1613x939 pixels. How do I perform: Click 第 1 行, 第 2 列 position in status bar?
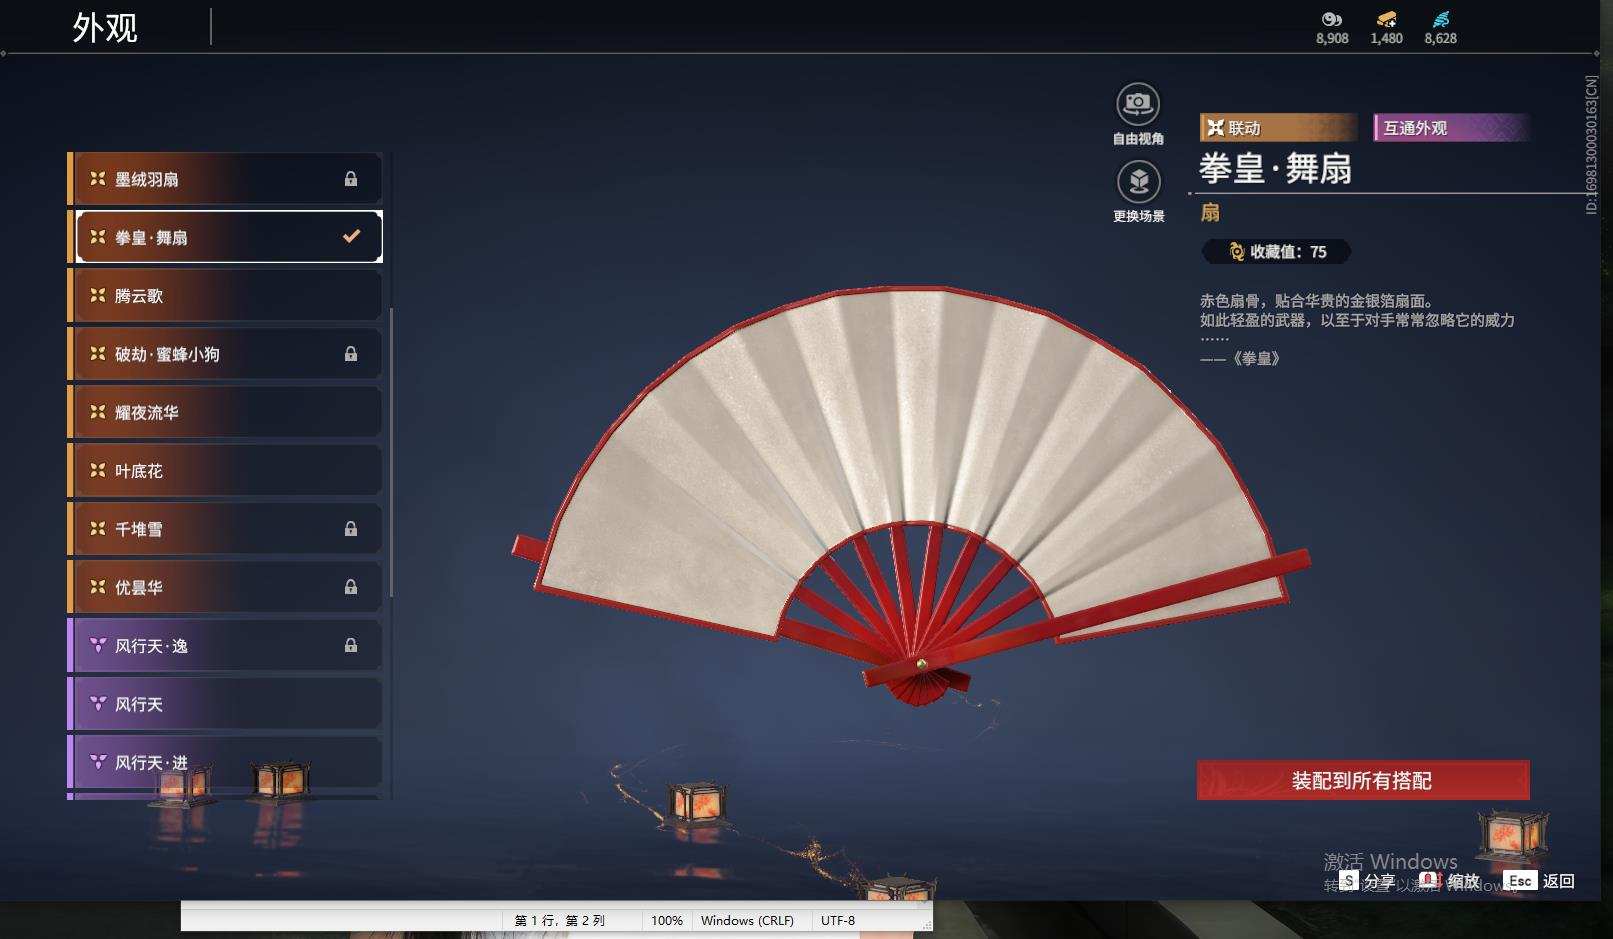[560, 921]
